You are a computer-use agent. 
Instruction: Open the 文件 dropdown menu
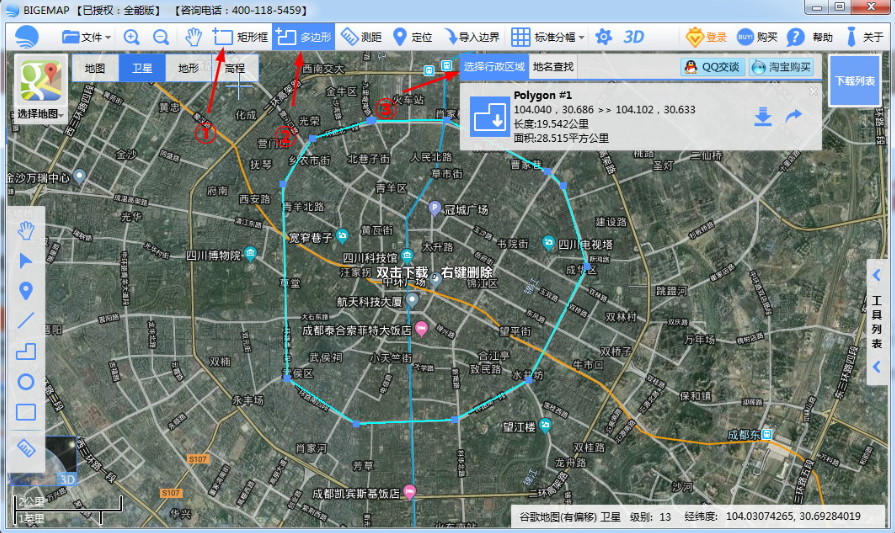coord(86,37)
